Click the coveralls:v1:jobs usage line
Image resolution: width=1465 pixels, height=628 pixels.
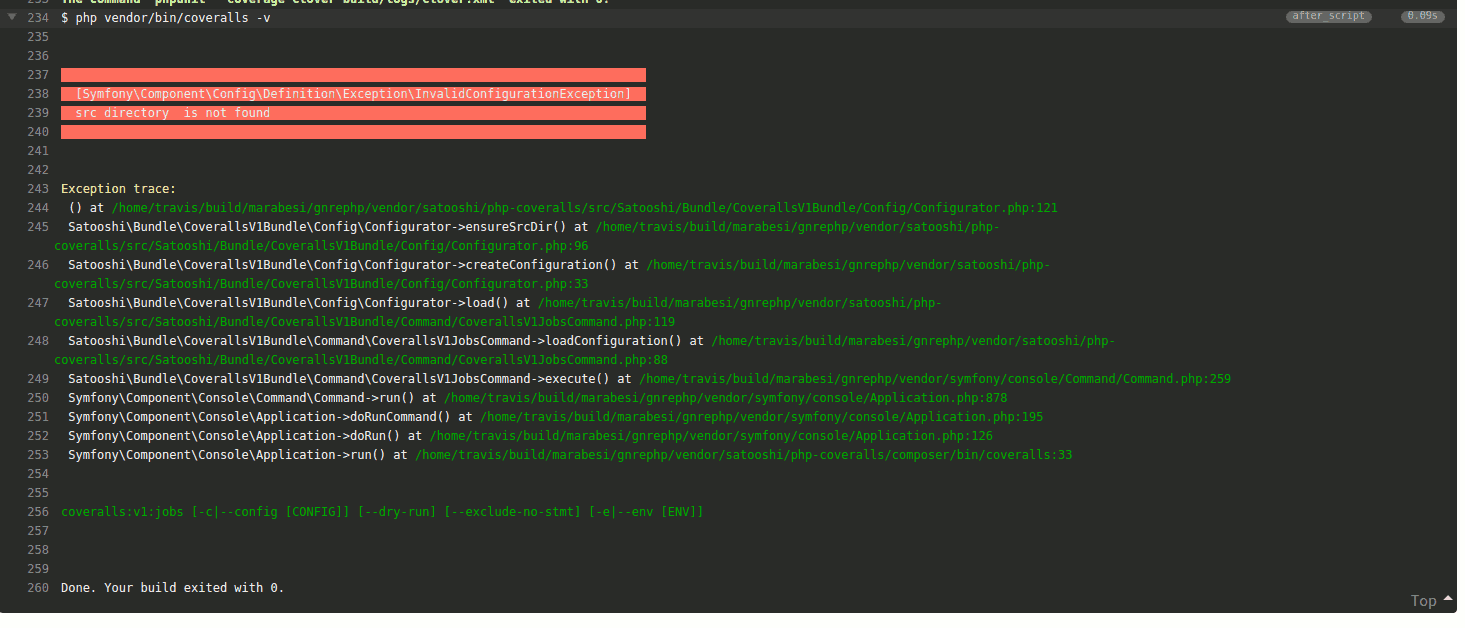pyautogui.click(x=383, y=512)
